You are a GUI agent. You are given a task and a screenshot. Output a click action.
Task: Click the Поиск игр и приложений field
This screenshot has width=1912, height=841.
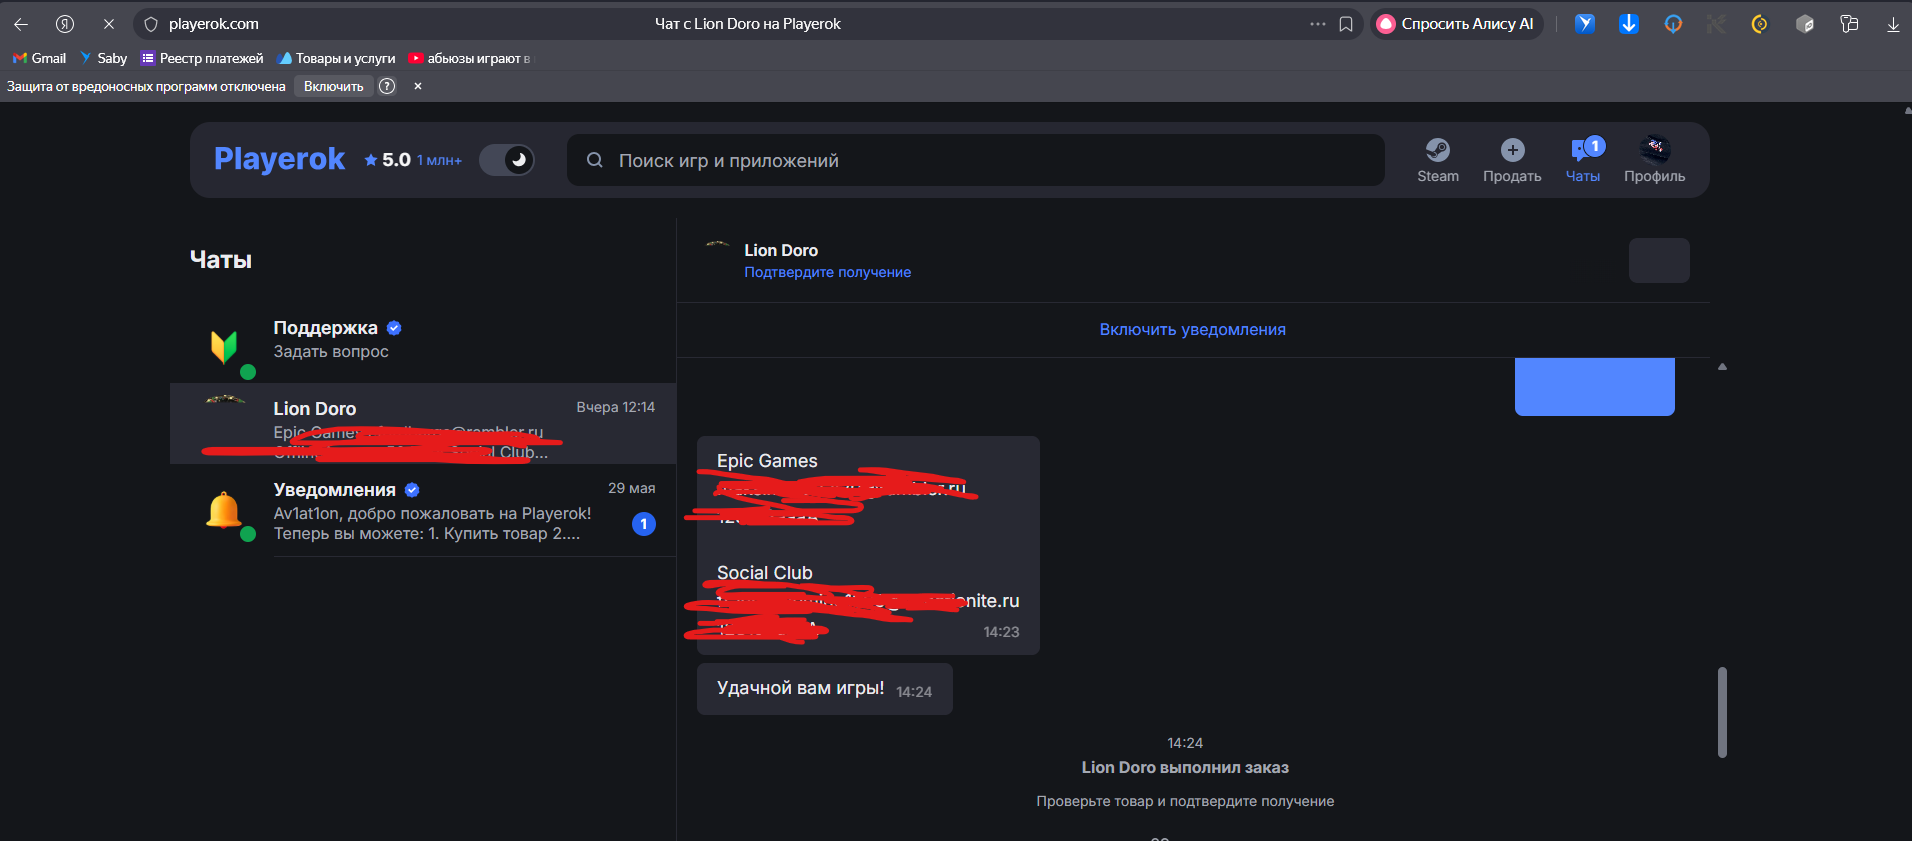pyautogui.click(x=975, y=160)
